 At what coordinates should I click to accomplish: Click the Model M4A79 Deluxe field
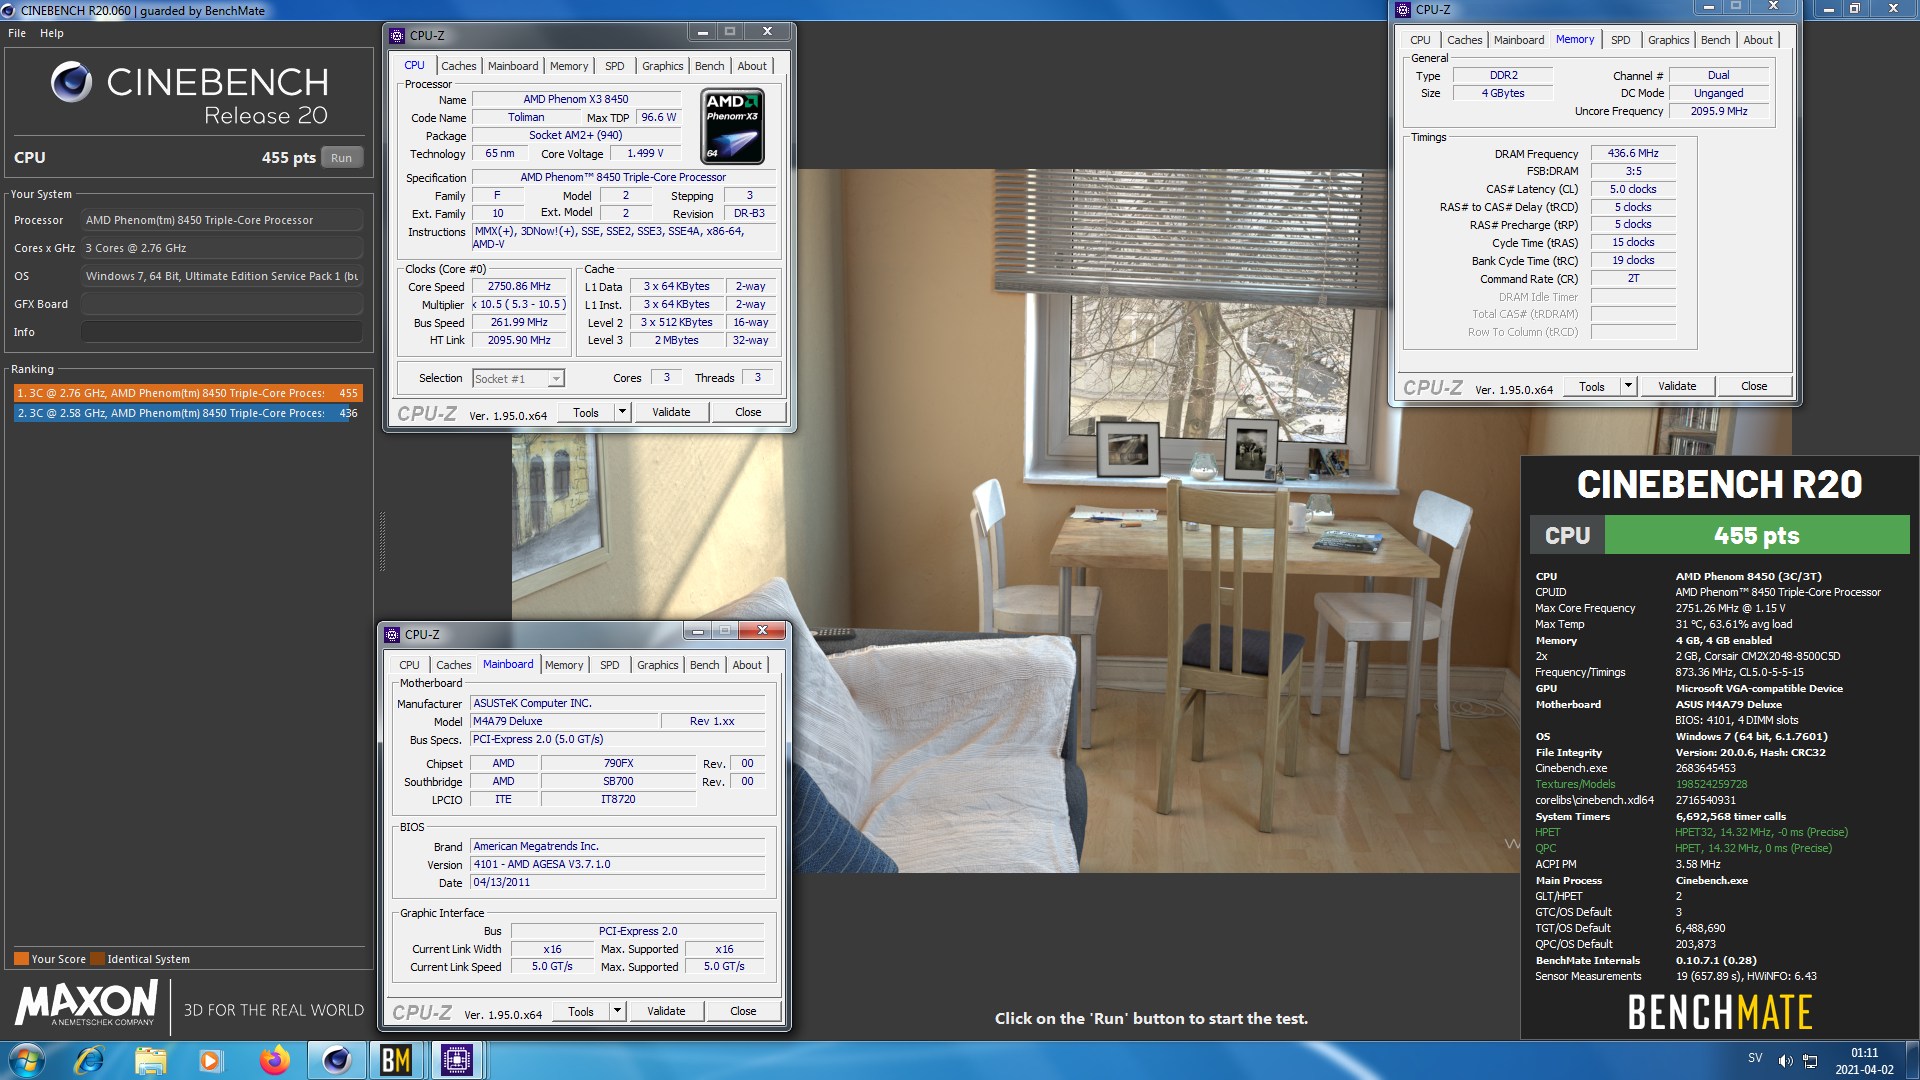pyautogui.click(x=565, y=722)
